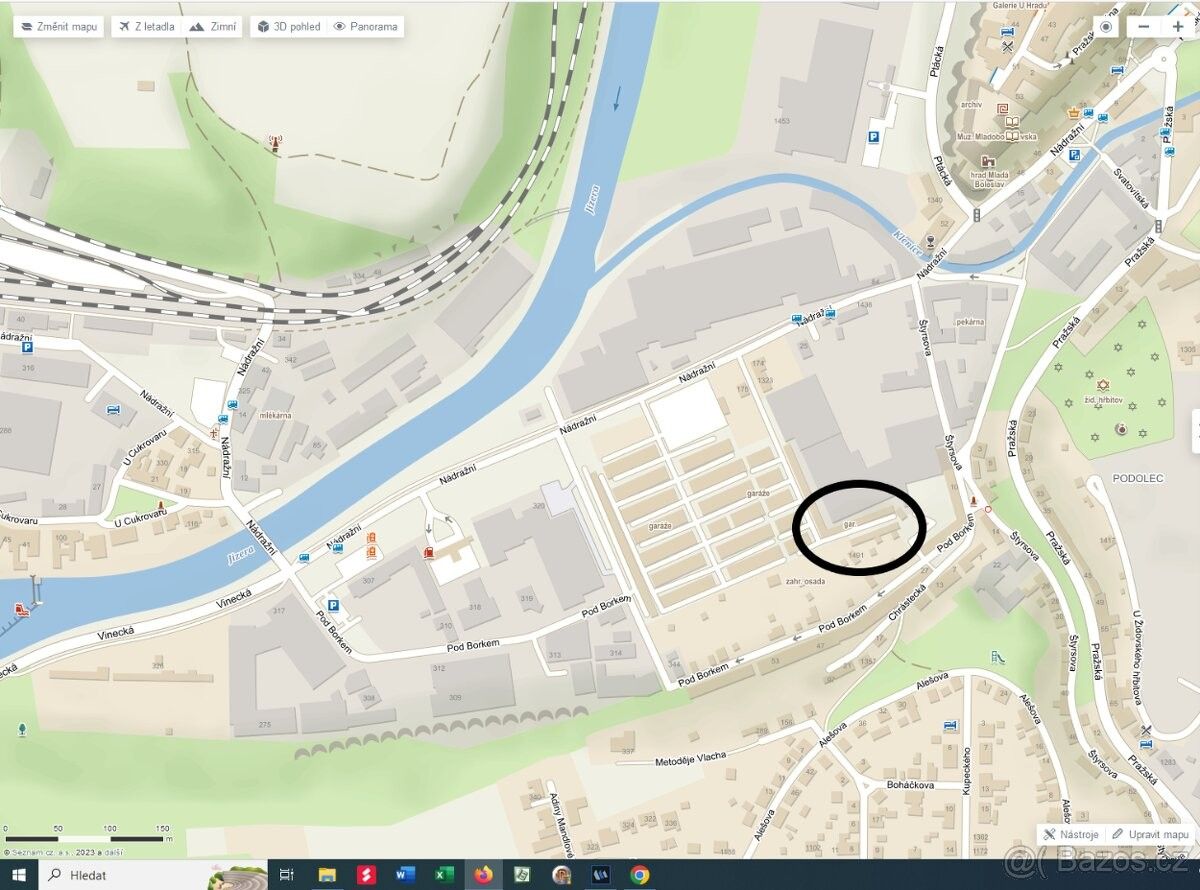Click the hrad Mladá Boleslav castle icon

(x=988, y=161)
